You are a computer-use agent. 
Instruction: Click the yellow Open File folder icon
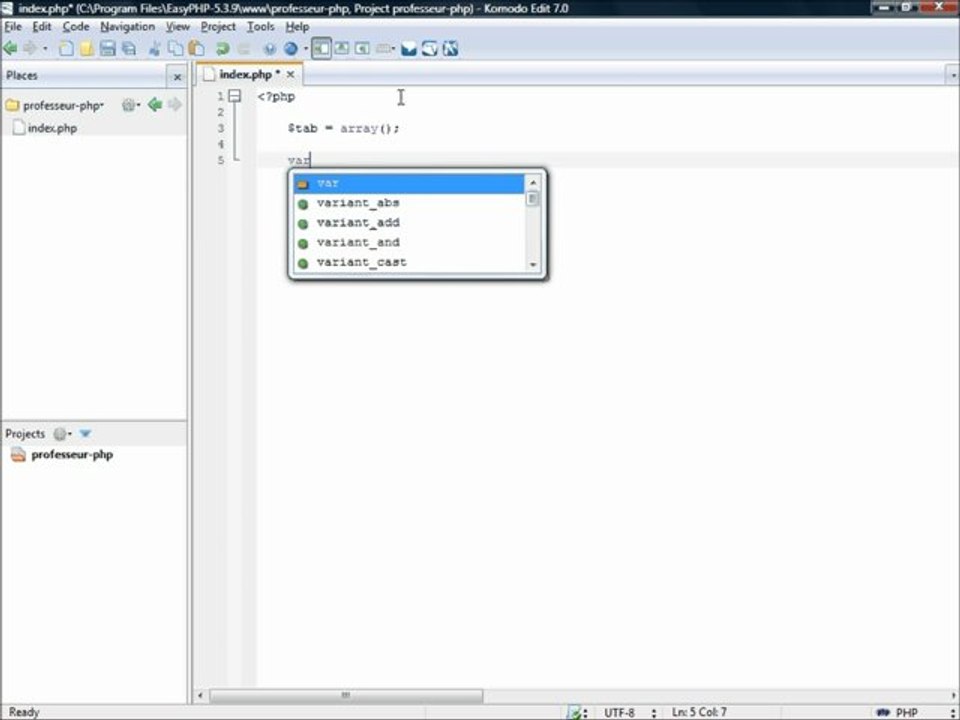coord(86,48)
